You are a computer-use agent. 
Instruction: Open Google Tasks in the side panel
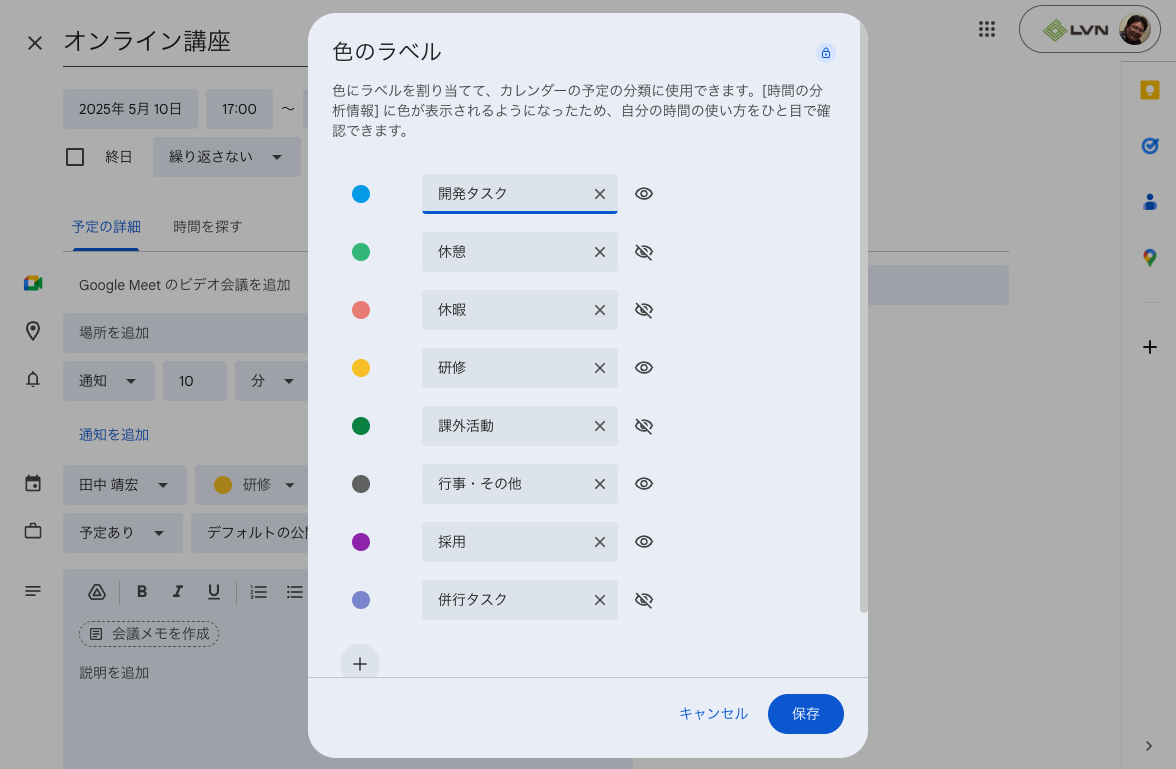tap(1148, 146)
